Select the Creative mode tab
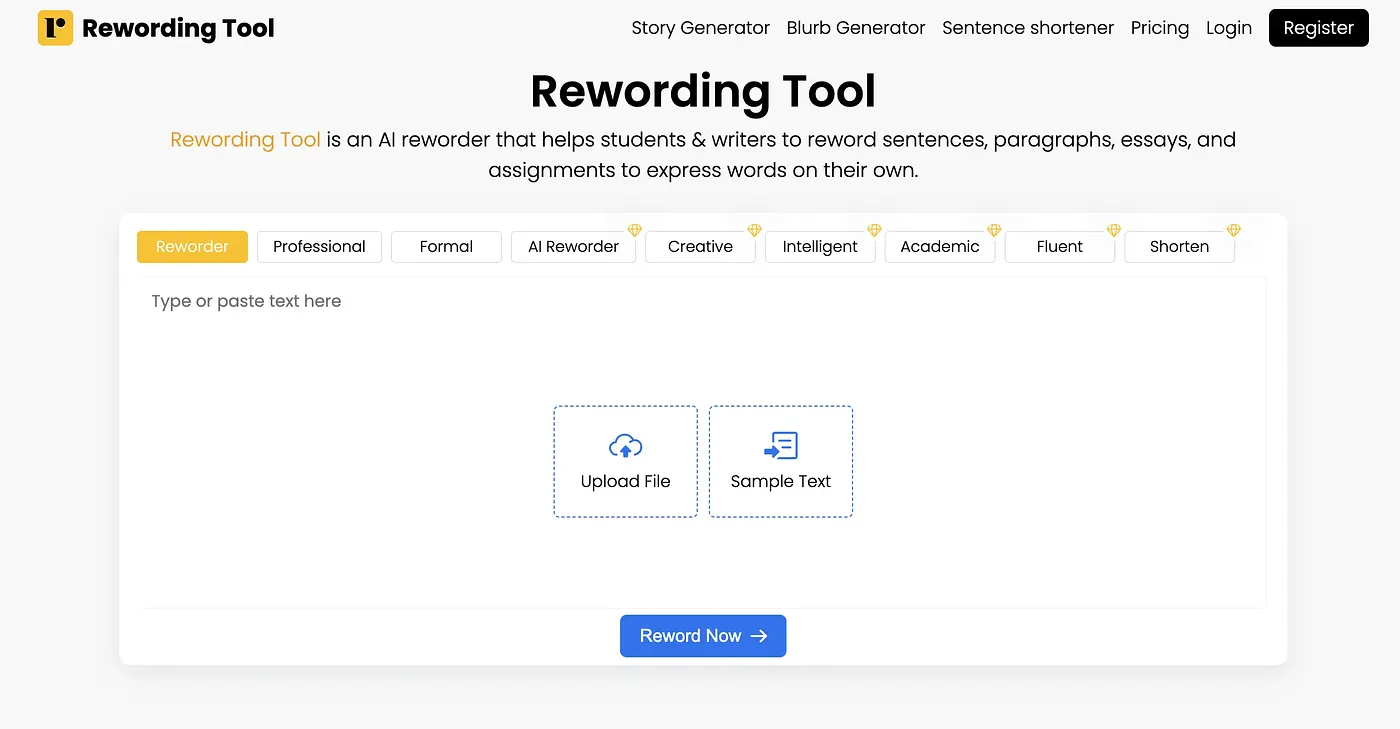1400x729 pixels. pyautogui.click(x=700, y=247)
